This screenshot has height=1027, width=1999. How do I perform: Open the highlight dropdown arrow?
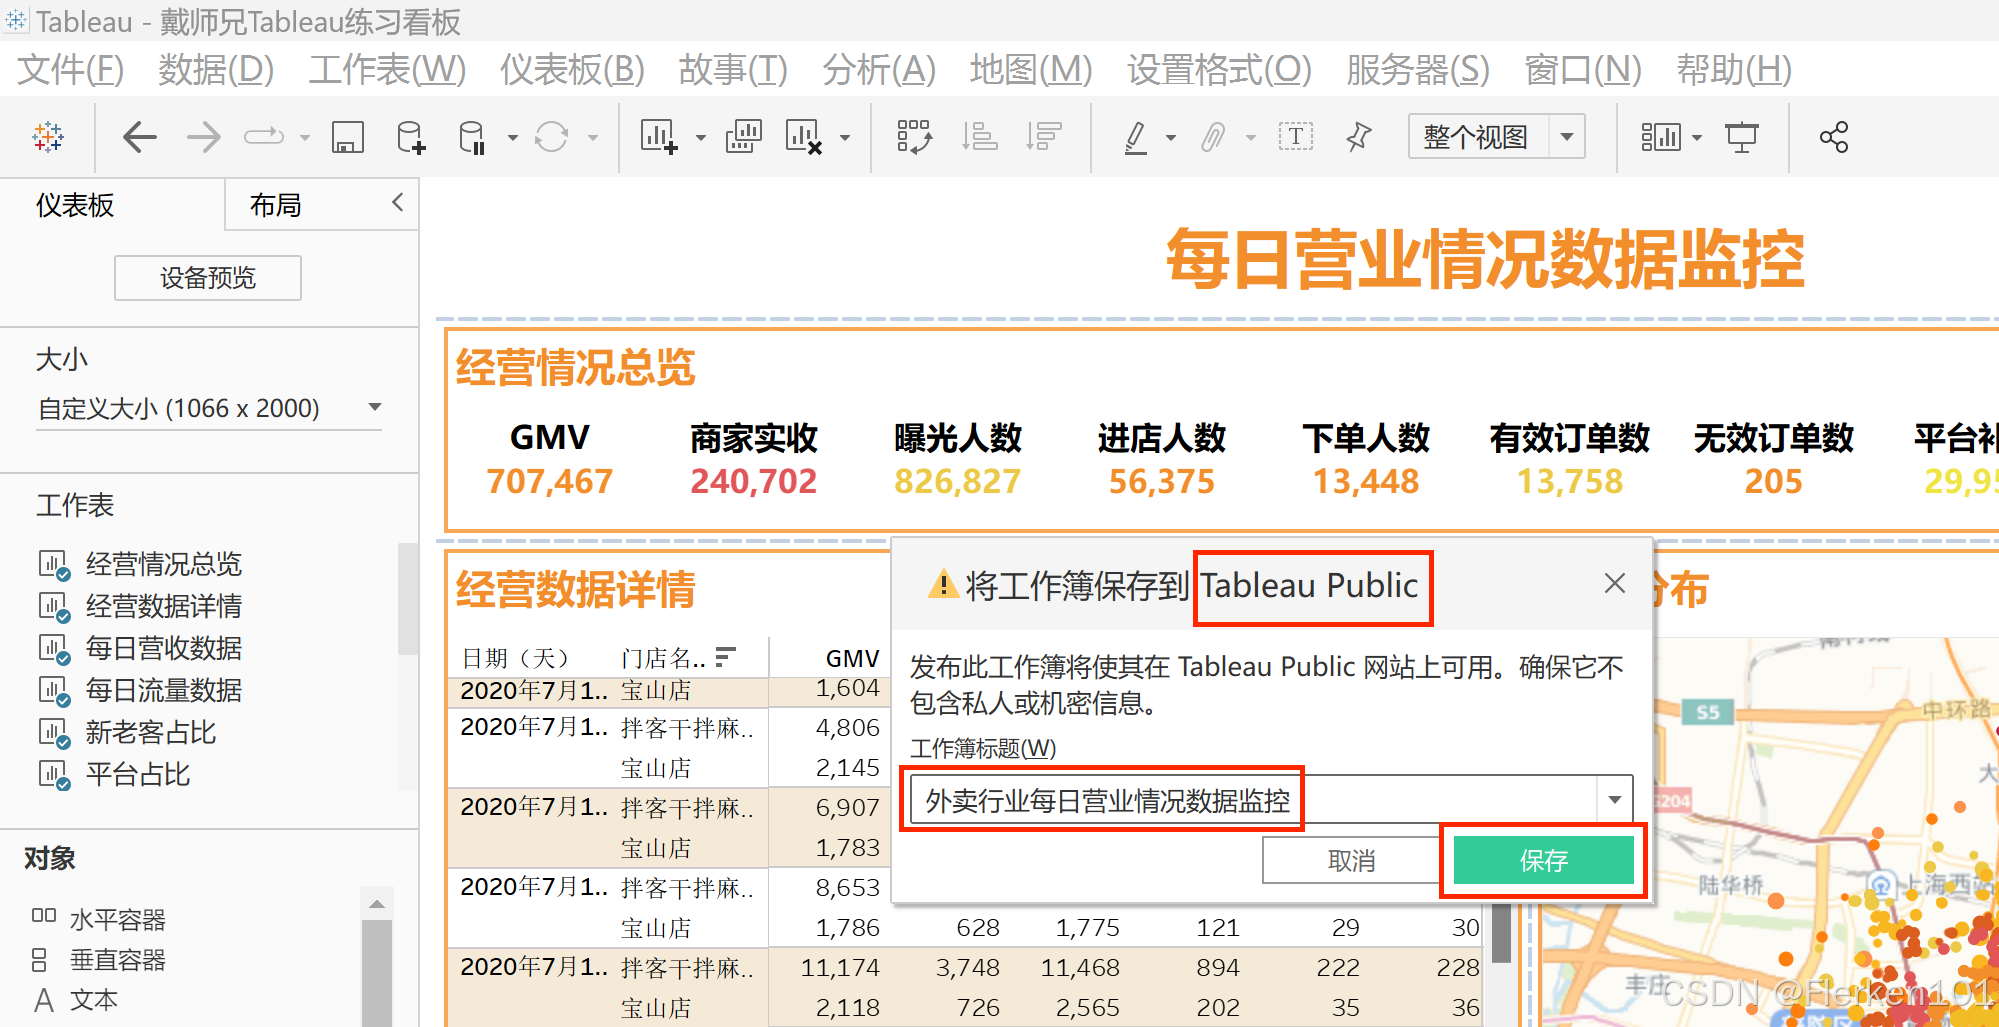pyautogui.click(x=1170, y=138)
